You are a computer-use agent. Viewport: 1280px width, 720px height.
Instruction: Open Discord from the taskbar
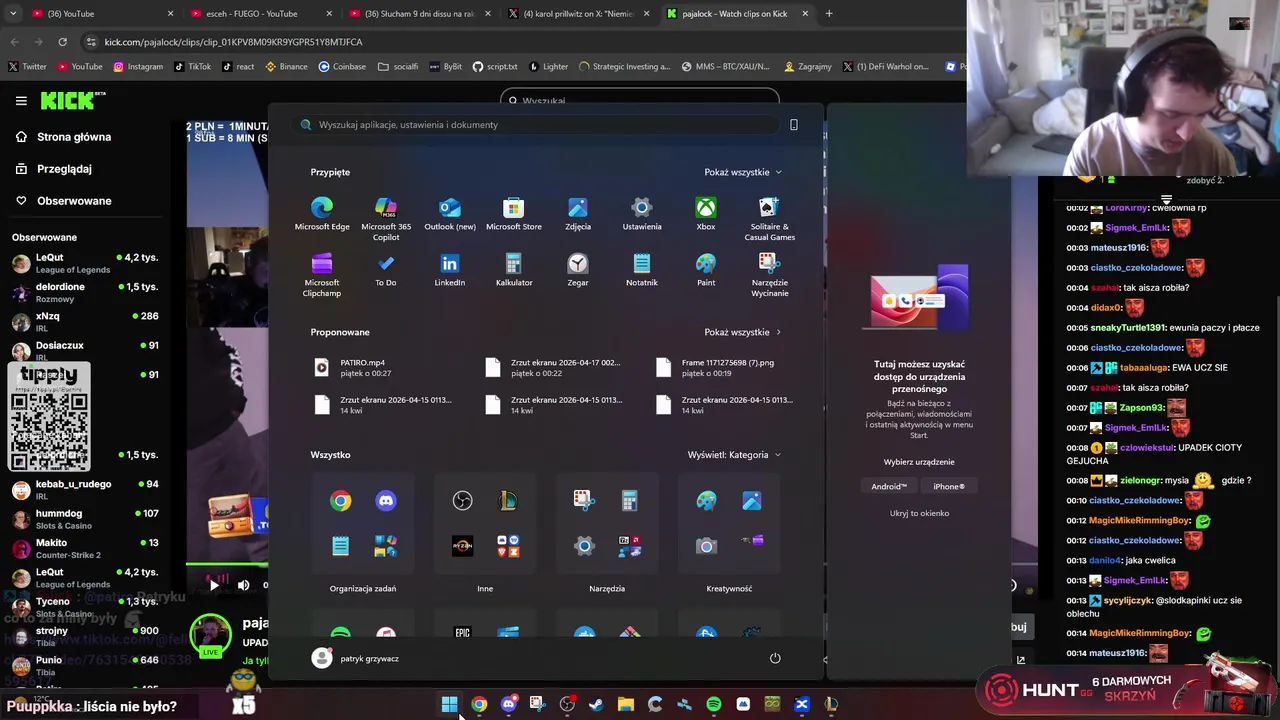pos(508,705)
